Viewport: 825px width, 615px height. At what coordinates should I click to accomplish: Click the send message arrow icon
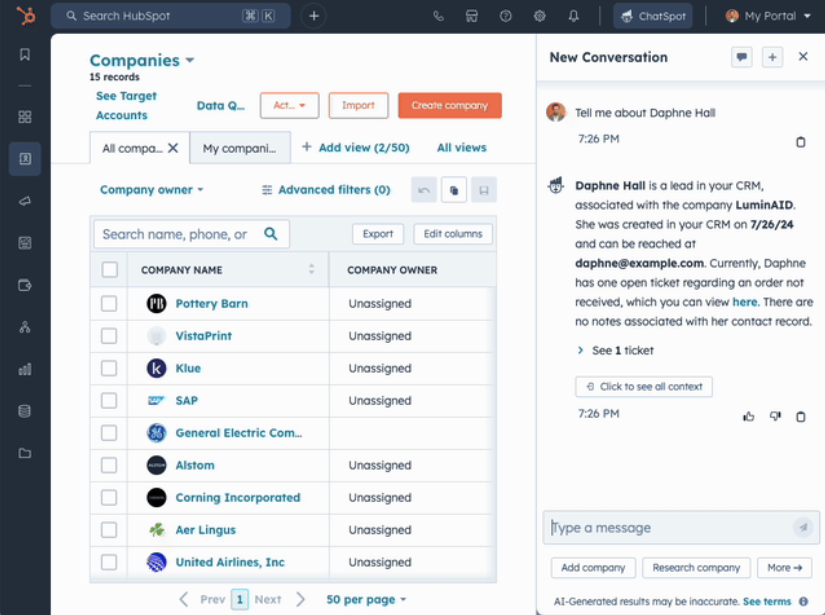(x=803, y=527)
